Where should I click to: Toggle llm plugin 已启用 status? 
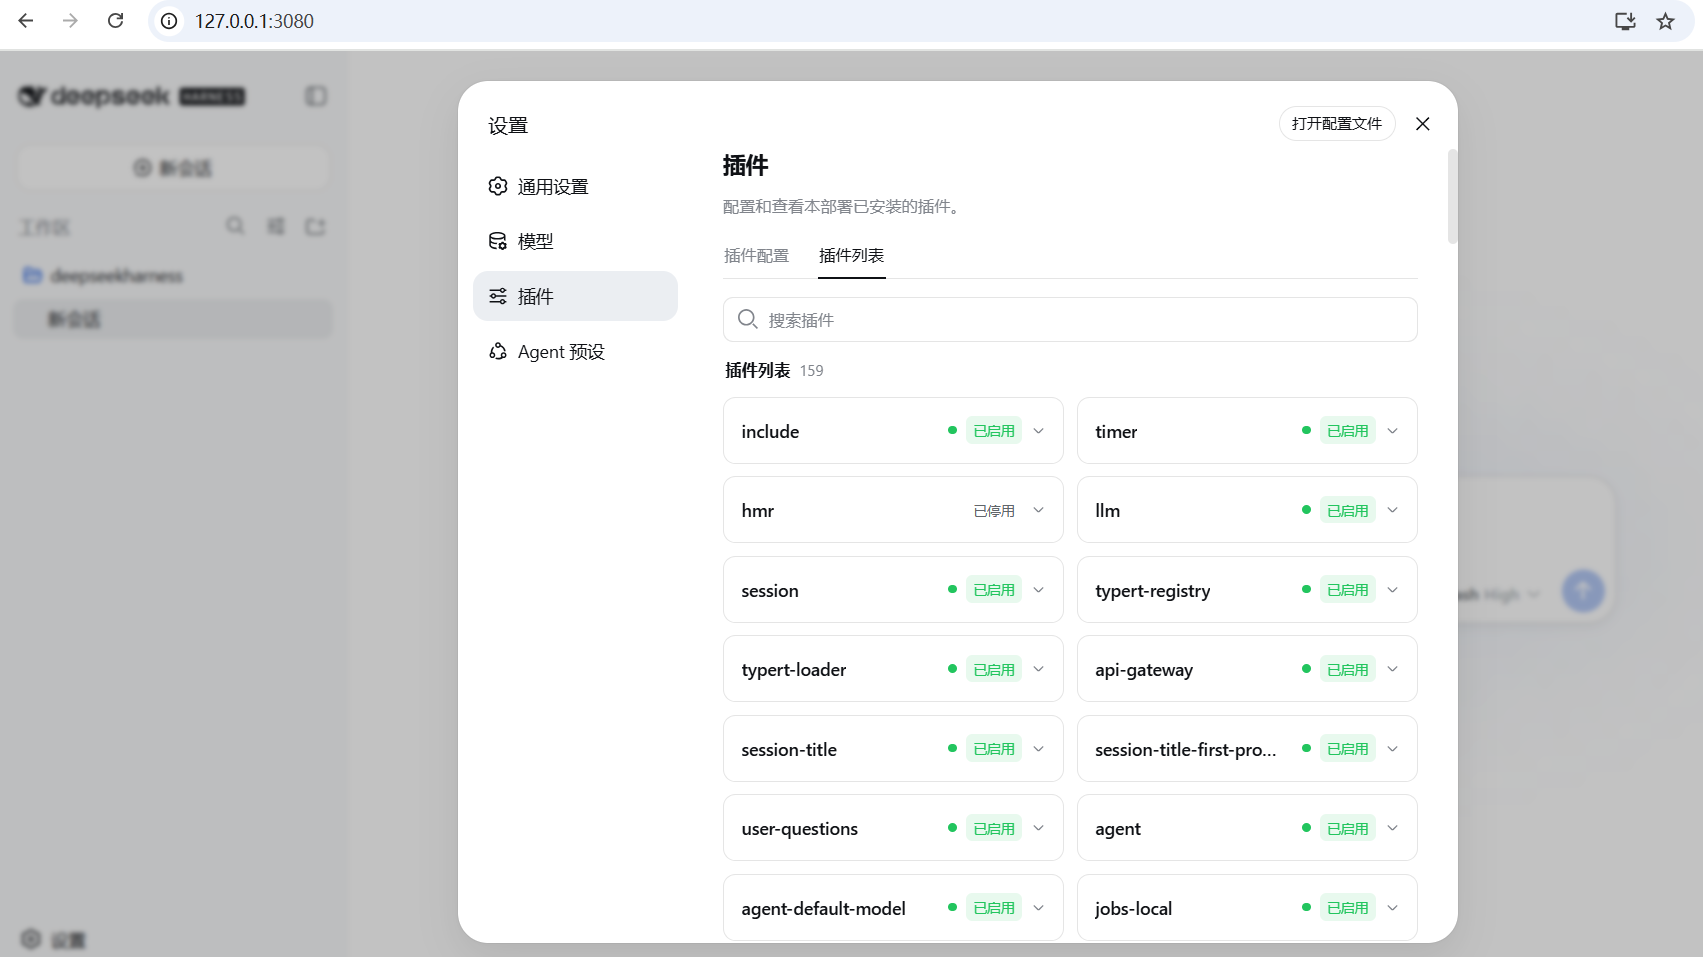pos(1347,511)
